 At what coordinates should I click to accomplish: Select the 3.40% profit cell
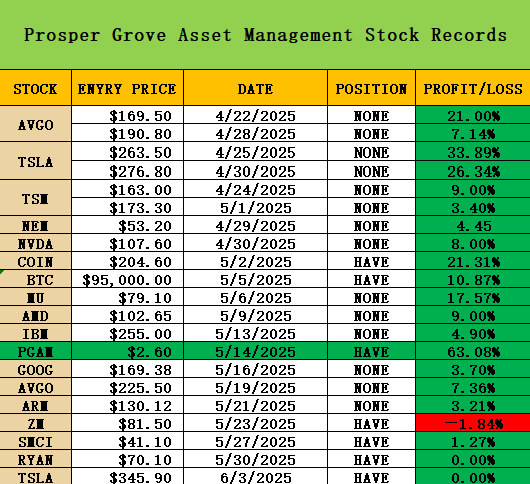pos(473,207)
